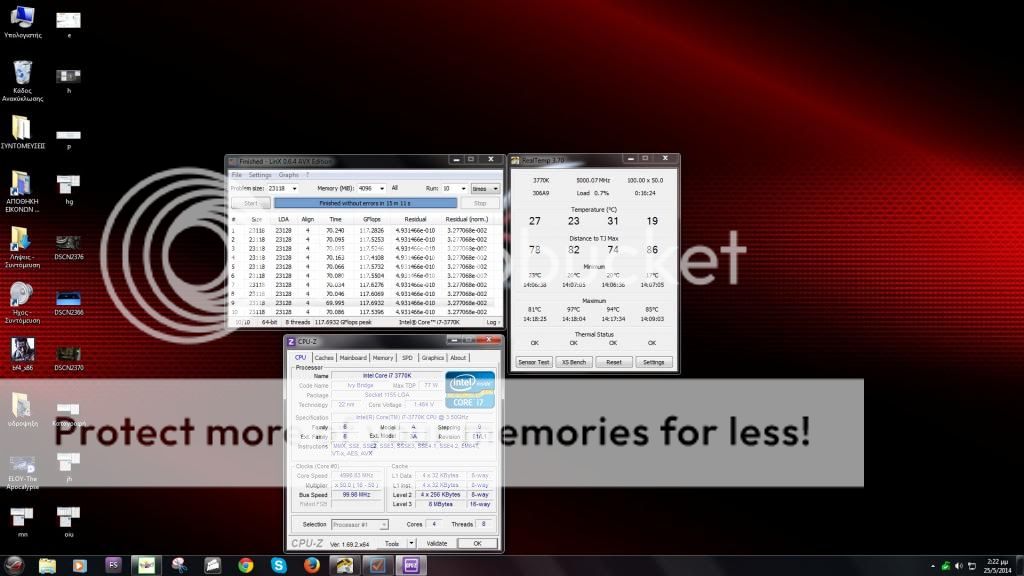
Task: Launch Skype from the taskbar
Action: pos(280,565)
